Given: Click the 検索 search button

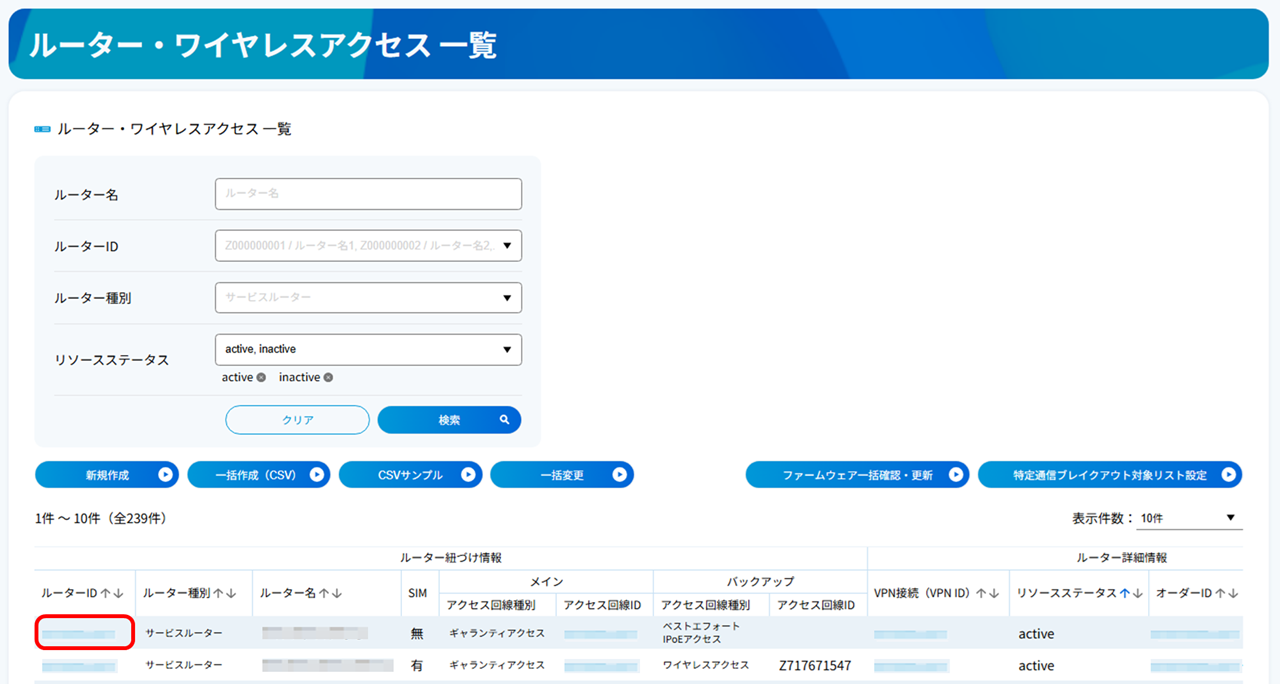Looking at the screenshot, I should (x=449, y=420).
